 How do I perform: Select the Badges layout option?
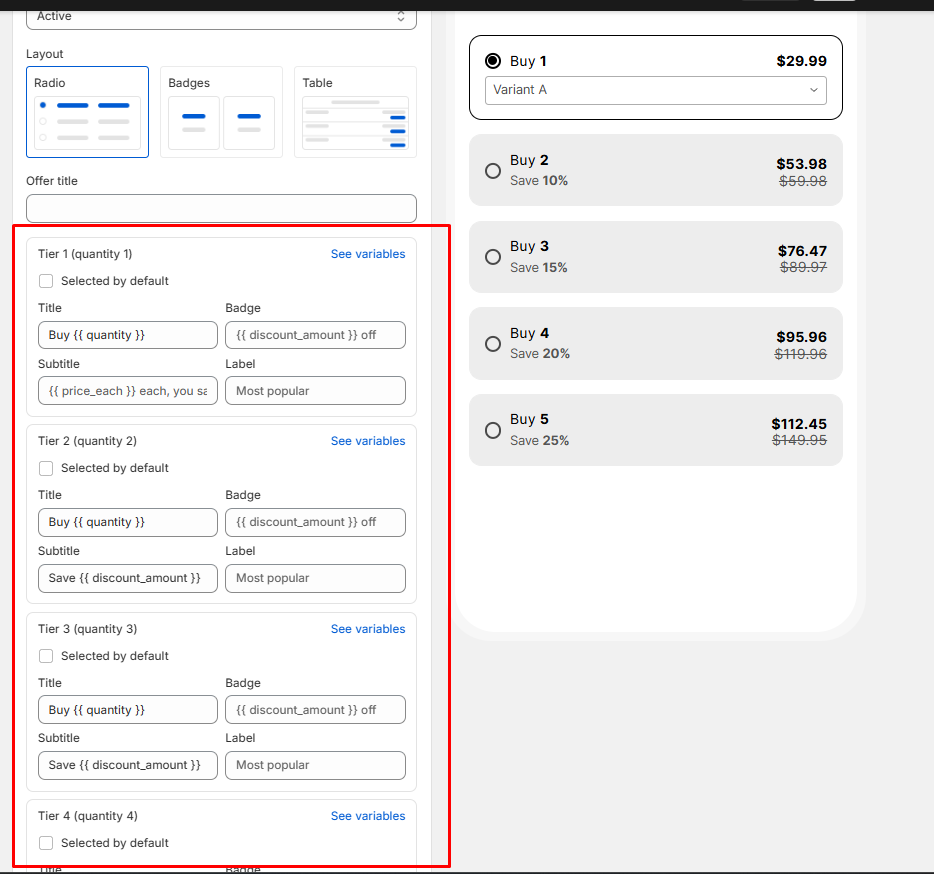[221, 112]
